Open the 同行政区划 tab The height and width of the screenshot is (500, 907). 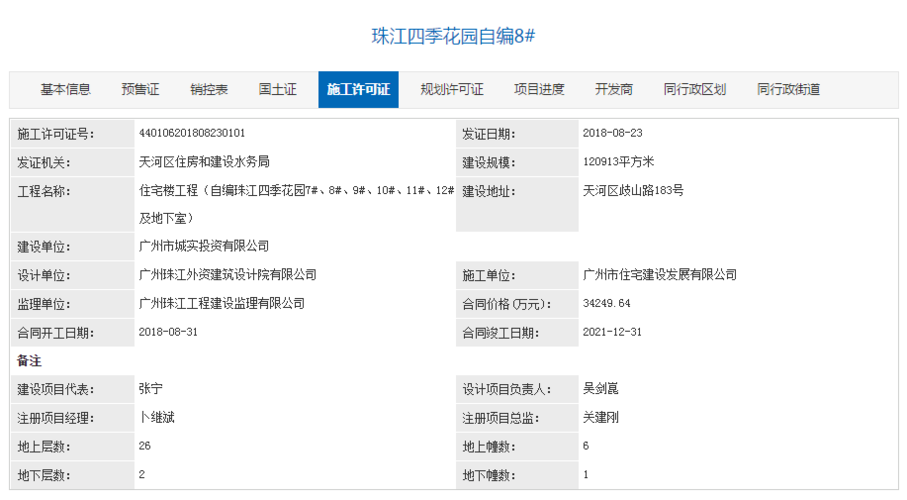pyautogui.click(x=694, y=90)
